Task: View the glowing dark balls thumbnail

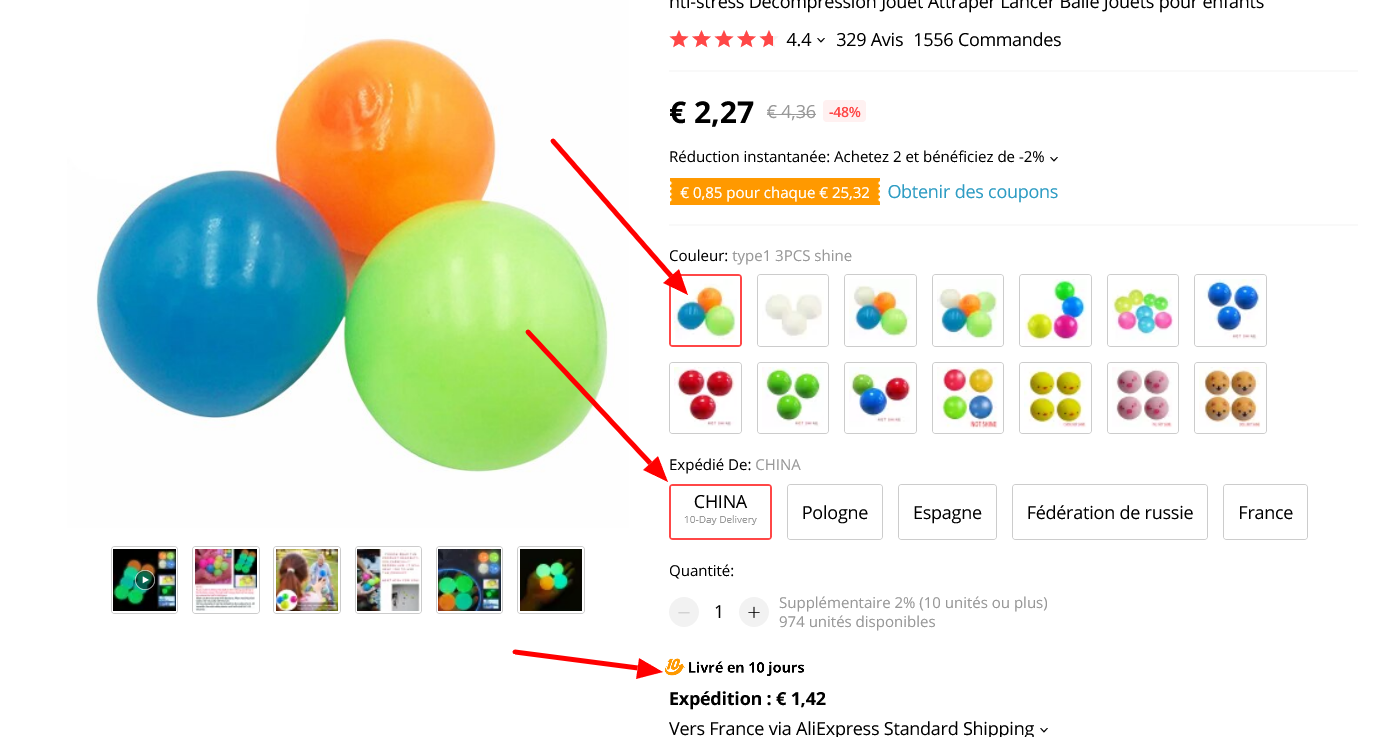Action: (x=551, y=580)
